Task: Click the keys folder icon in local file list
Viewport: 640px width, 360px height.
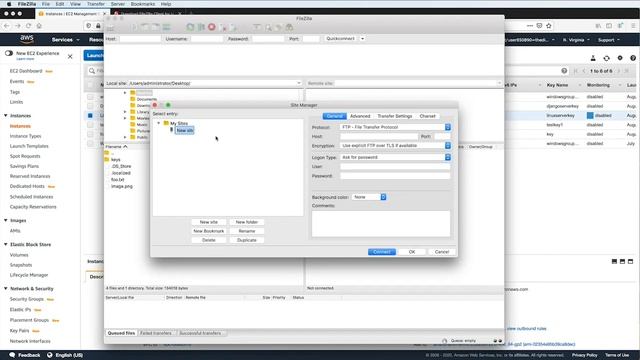Action: (107, 160)
